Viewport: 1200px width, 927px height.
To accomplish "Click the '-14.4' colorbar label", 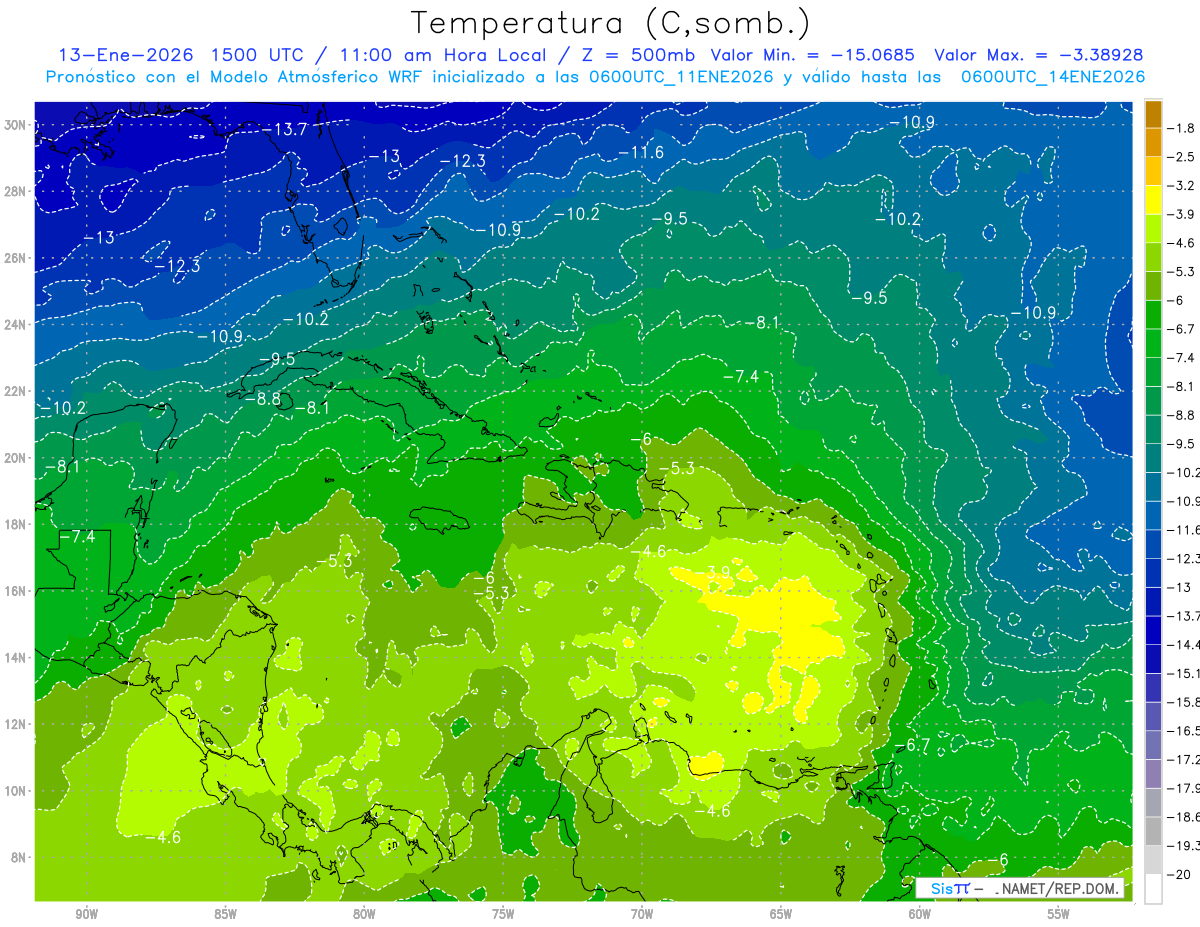I will tap(1186, 644).
